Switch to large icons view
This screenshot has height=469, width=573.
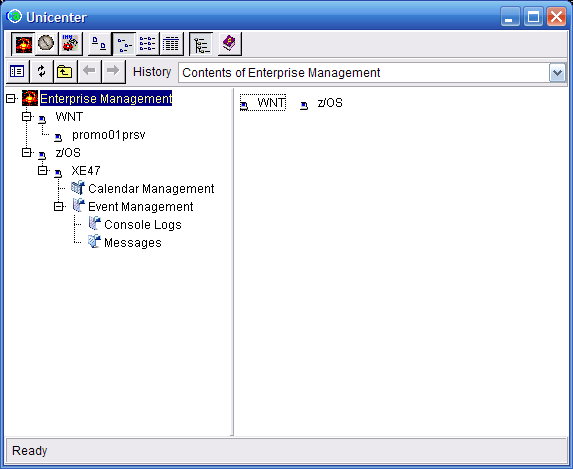[x=99, y=44]
